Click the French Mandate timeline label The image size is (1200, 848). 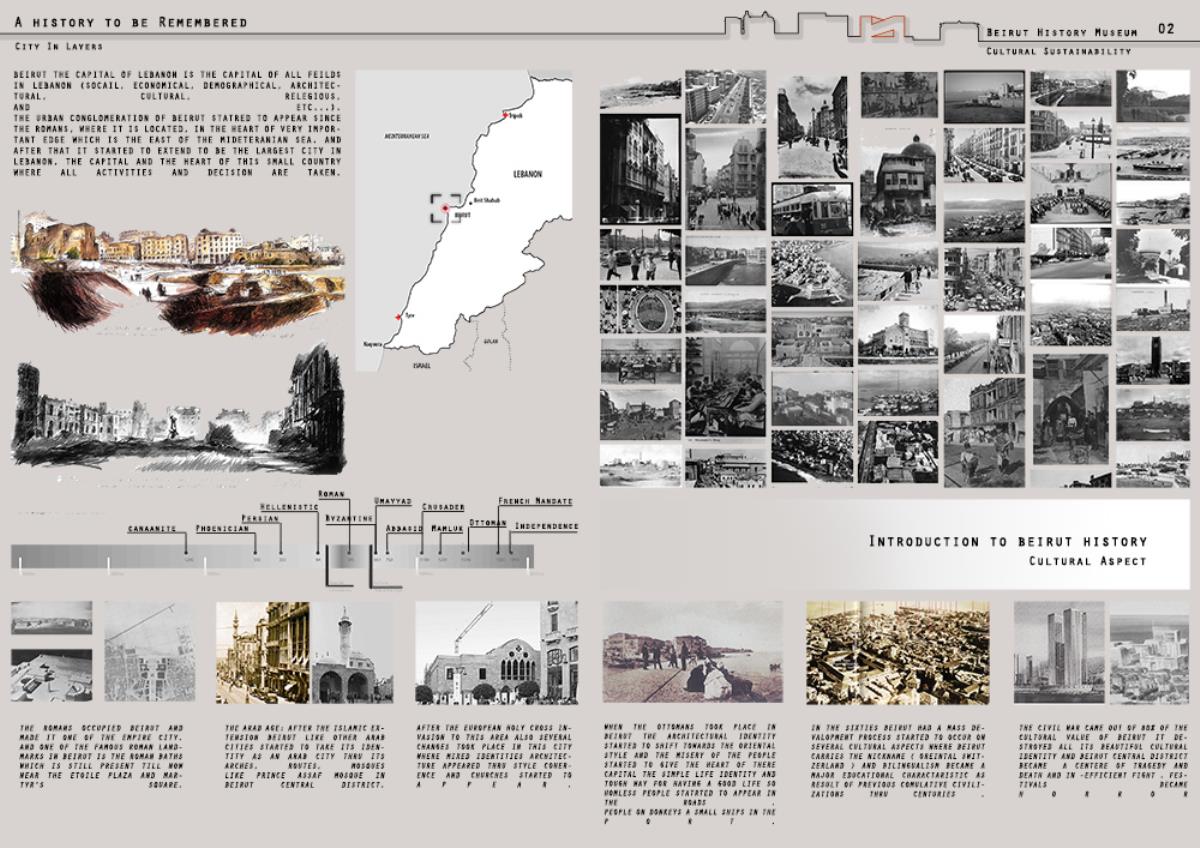point(535,501)
